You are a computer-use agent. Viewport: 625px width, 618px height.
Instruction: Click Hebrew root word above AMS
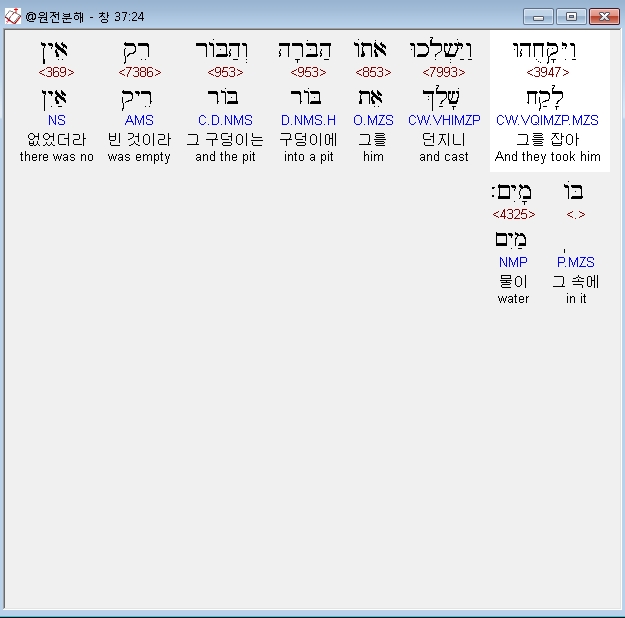coord(136,99)
